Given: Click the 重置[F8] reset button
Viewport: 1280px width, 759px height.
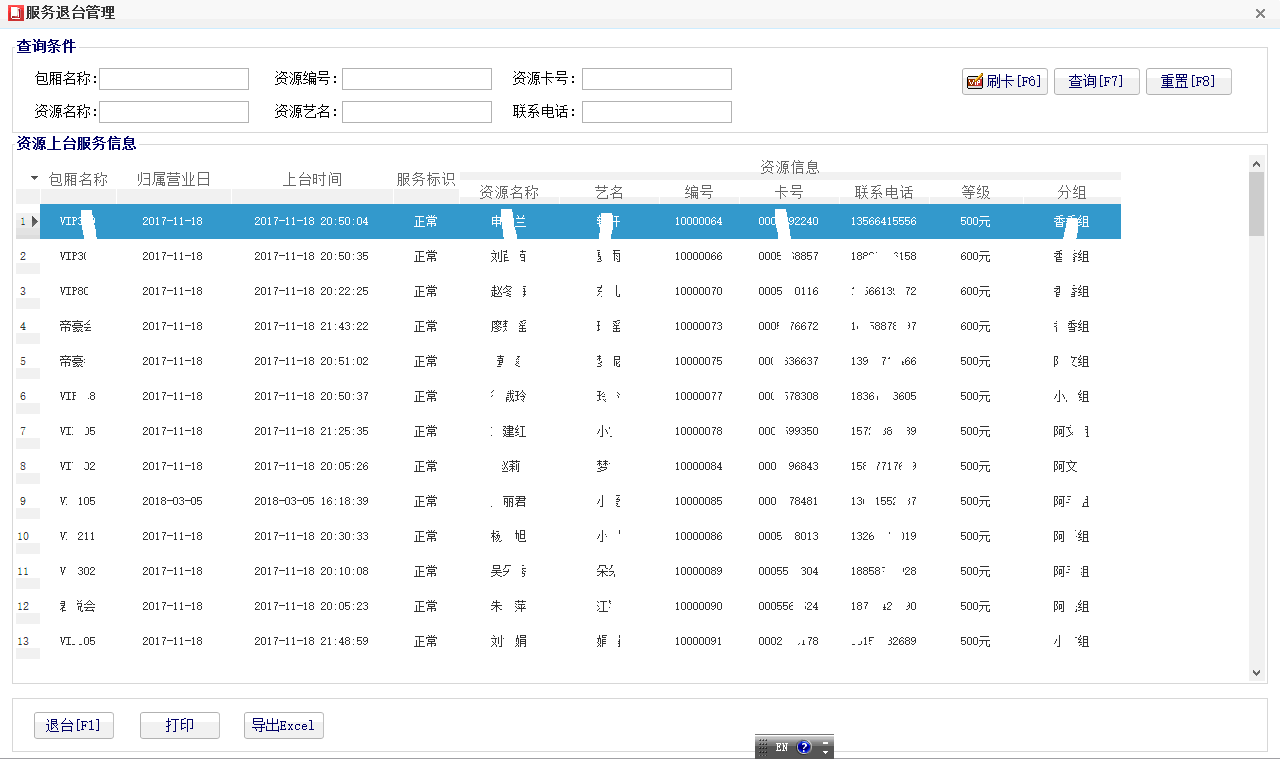Looking at the screenshot, I should (1189, 82).
